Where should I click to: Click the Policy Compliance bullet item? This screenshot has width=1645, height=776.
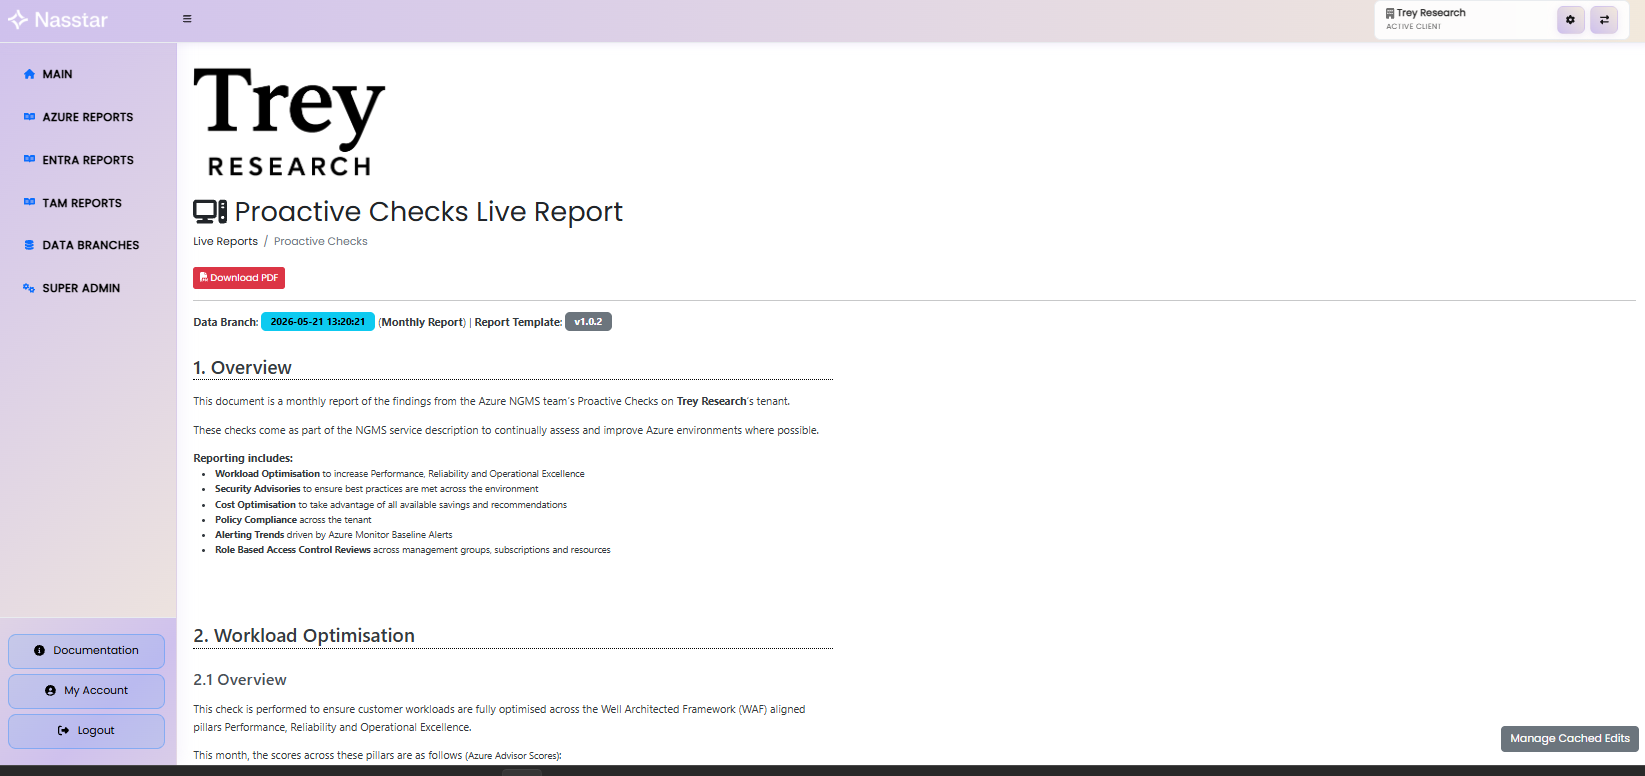click(x=293, y=520)
